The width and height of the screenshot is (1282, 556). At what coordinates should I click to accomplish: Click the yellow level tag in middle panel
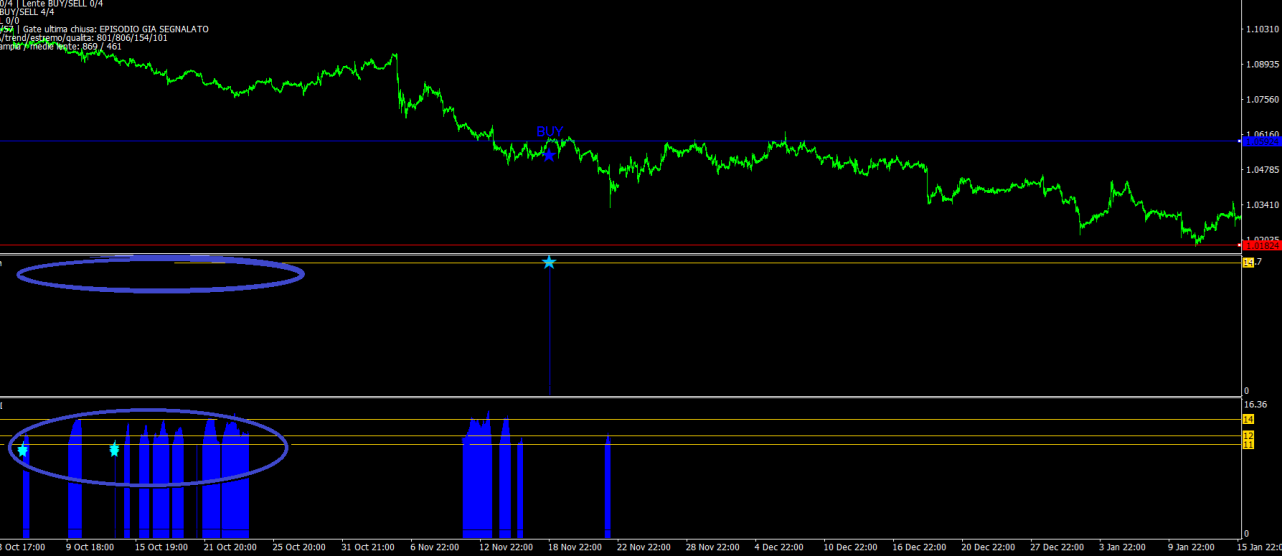(1247, 262)
